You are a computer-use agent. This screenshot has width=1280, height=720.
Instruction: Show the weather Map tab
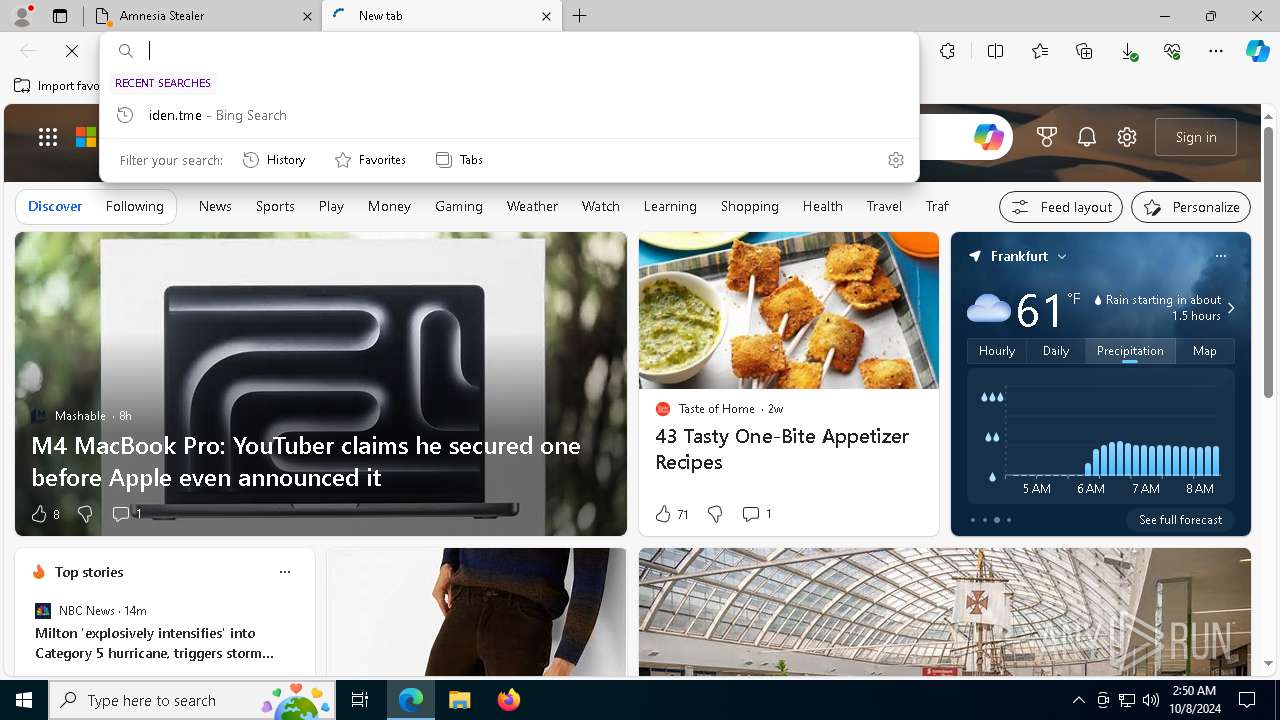point(1205,351)
